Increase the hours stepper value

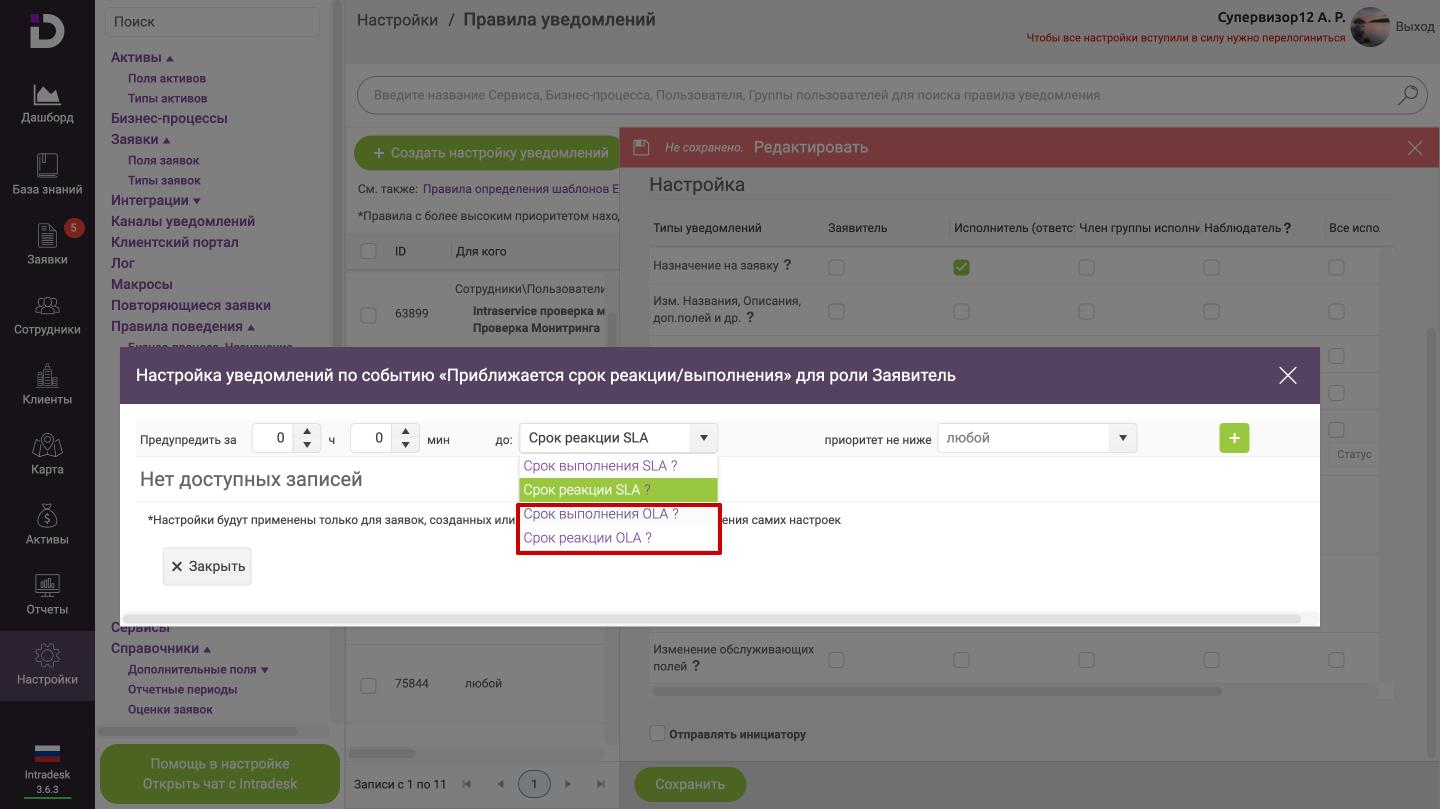pyautogui.click(x=308, y=432)
